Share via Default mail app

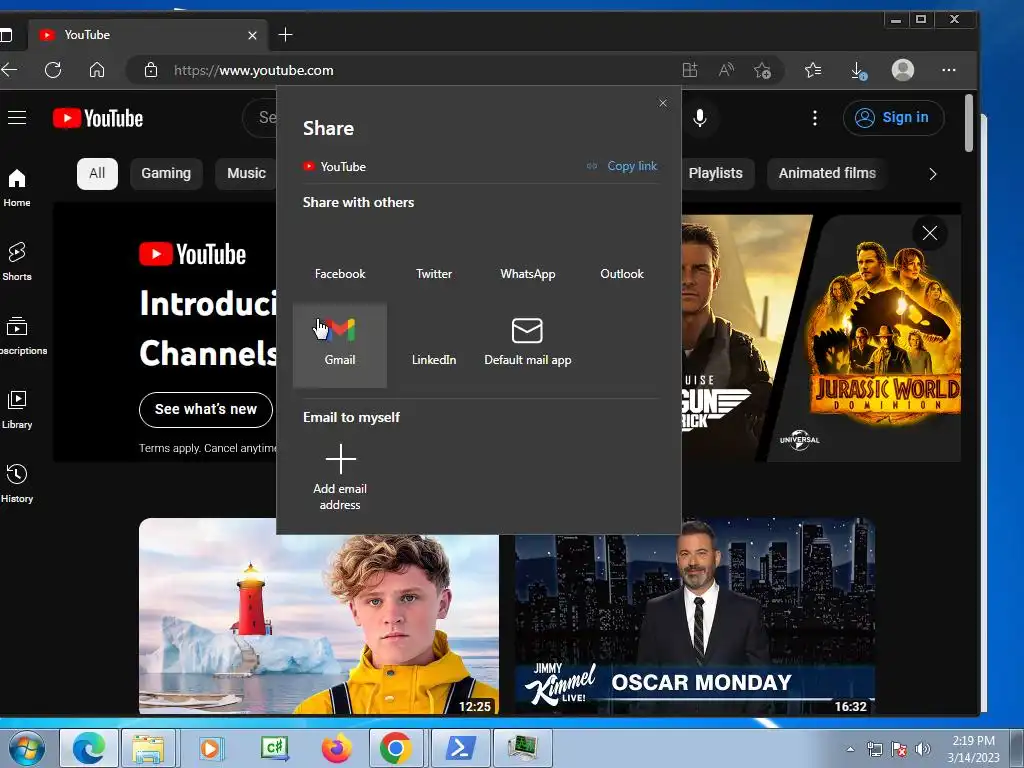(528, 342)
